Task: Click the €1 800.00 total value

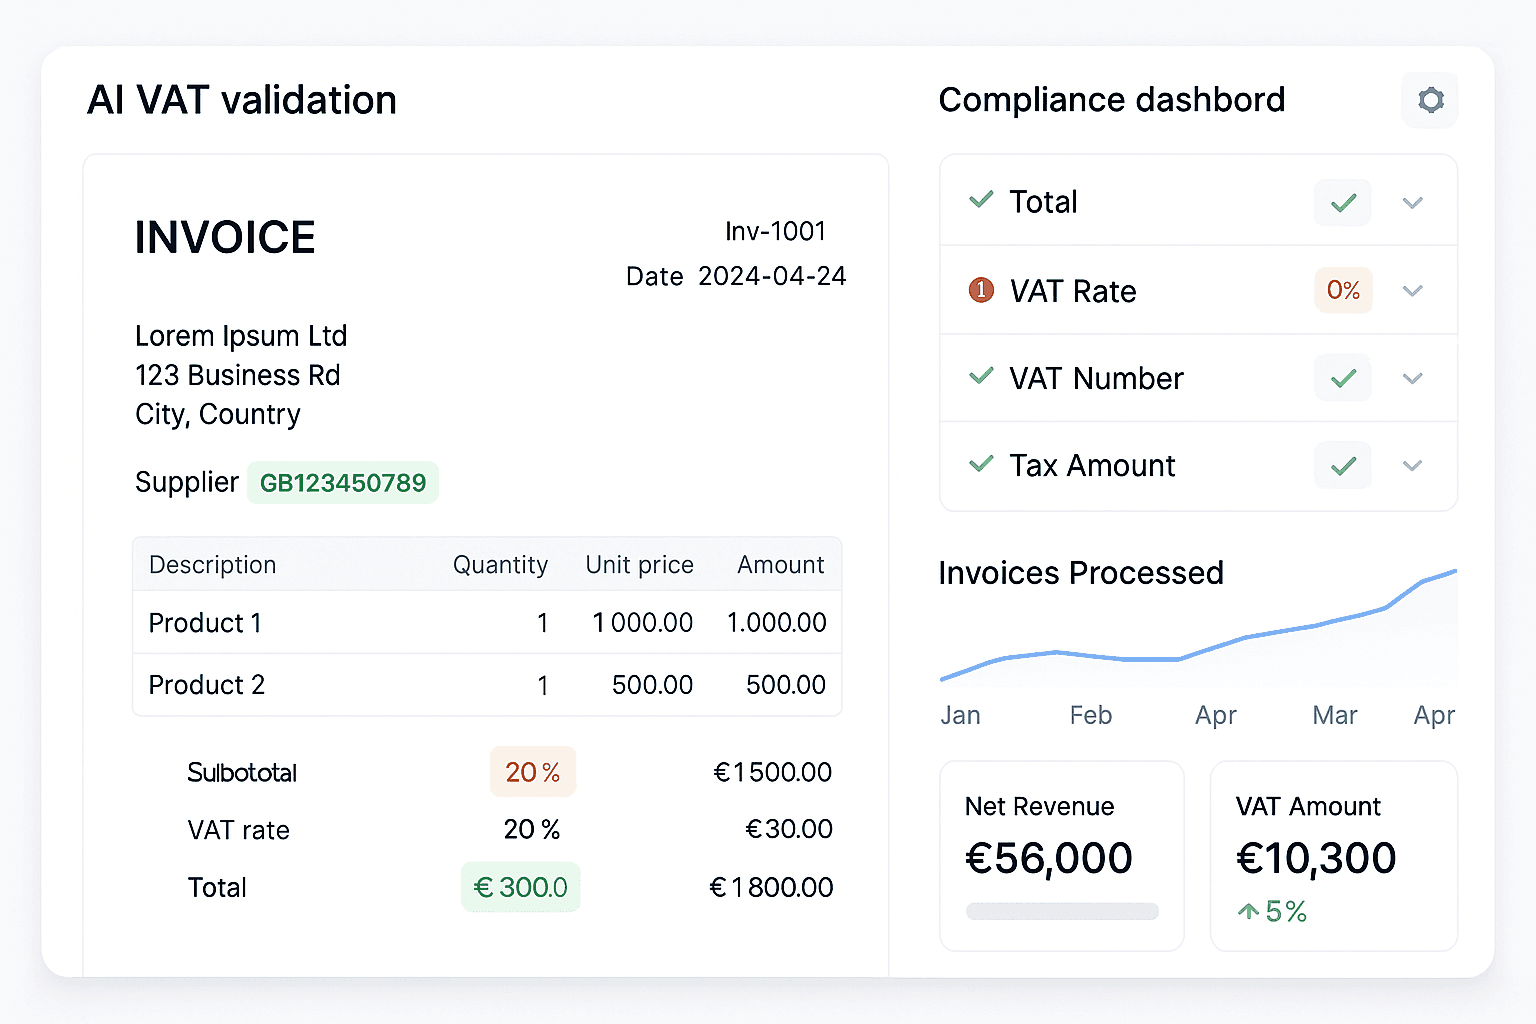Action: pyautogui.click(x=771, y=887)
